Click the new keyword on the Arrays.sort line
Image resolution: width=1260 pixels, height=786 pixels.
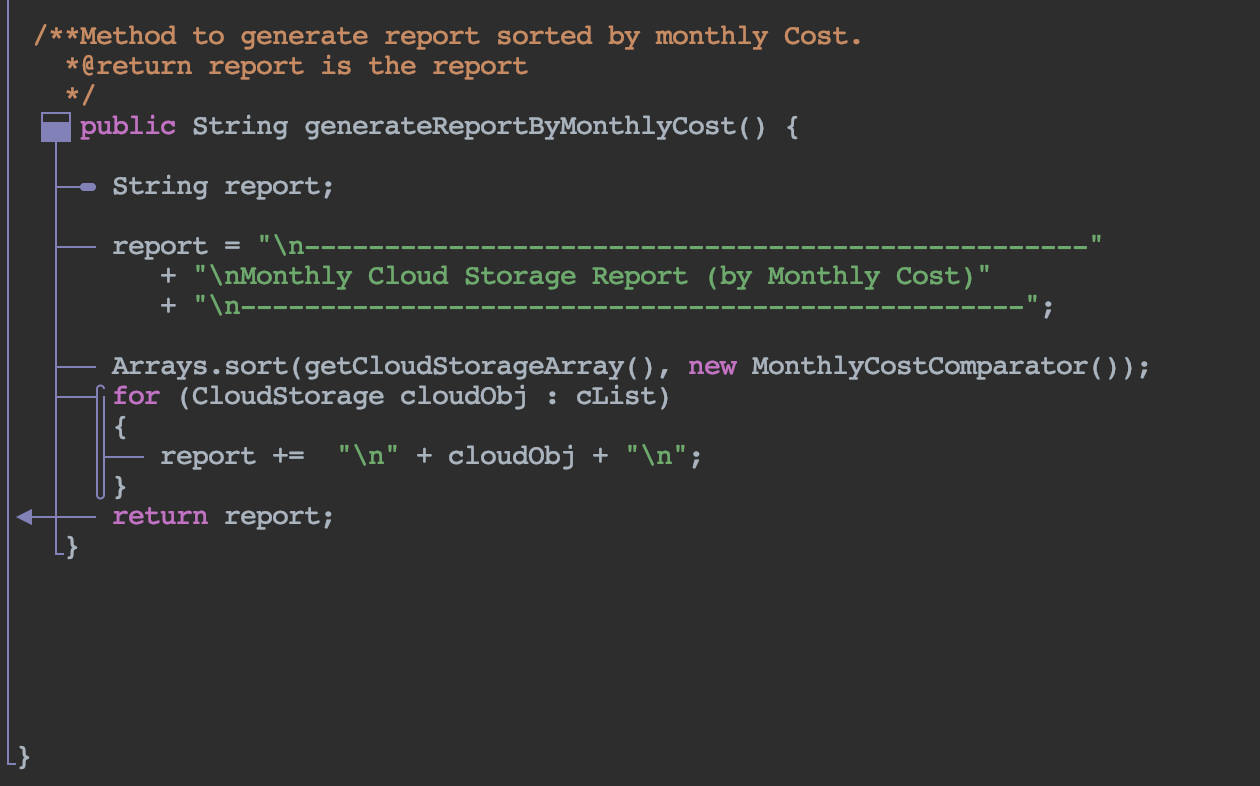712,366
